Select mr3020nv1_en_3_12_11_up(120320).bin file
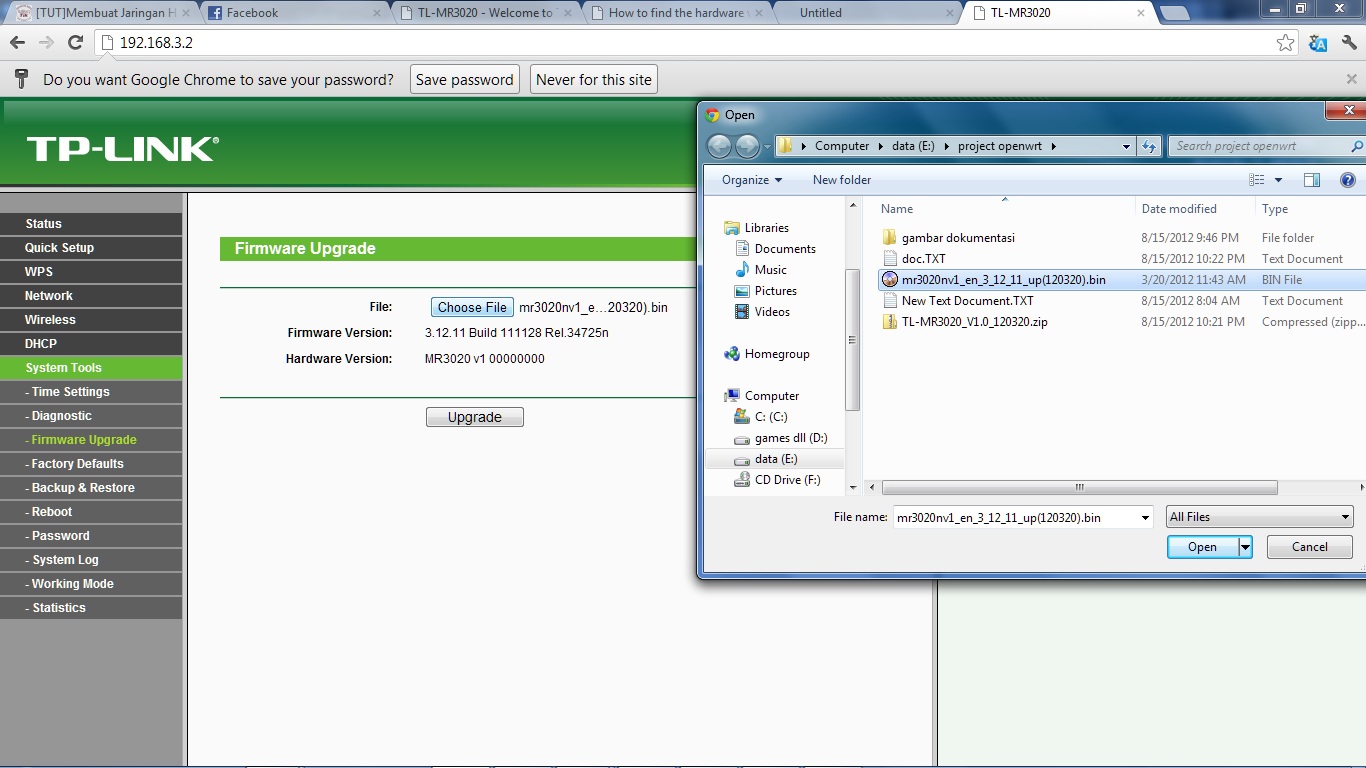This screenshot has height=768, width=1366. [x=1003, y=280]
